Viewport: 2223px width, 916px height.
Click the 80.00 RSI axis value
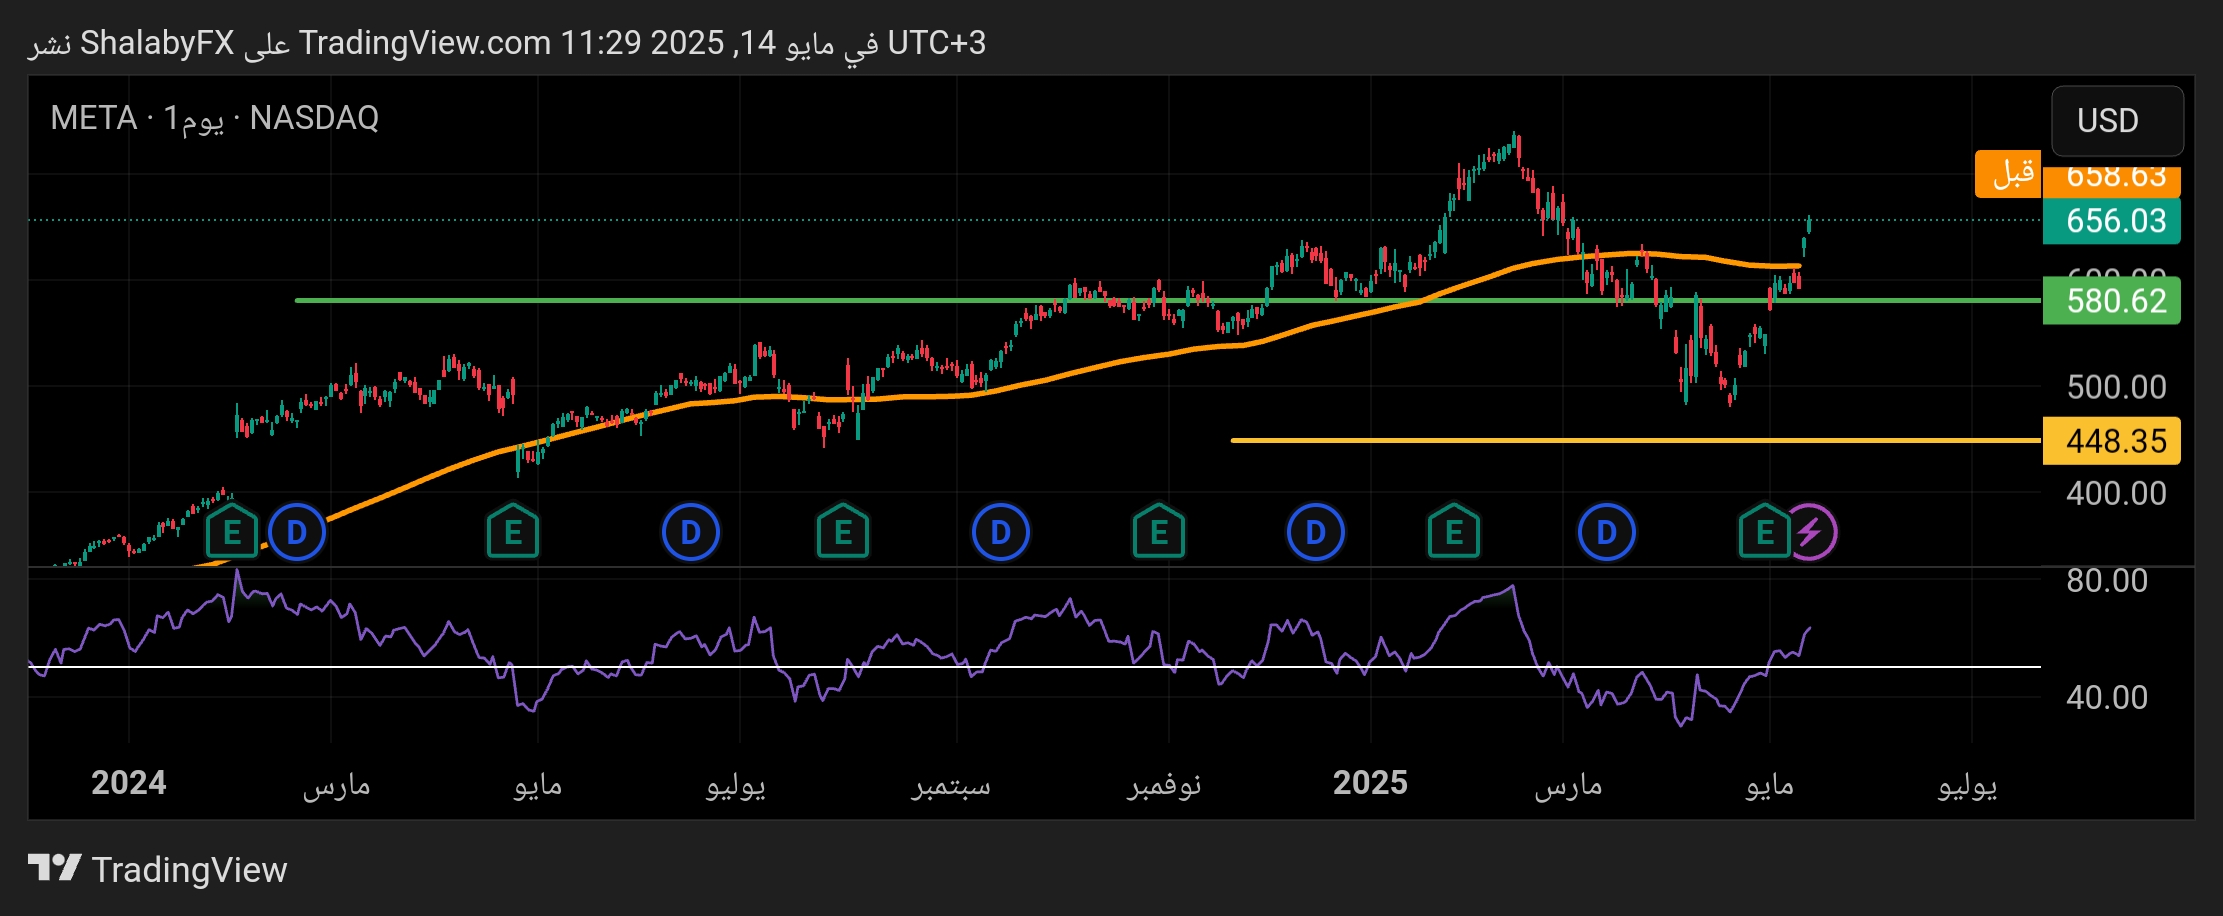point(2107,581)
